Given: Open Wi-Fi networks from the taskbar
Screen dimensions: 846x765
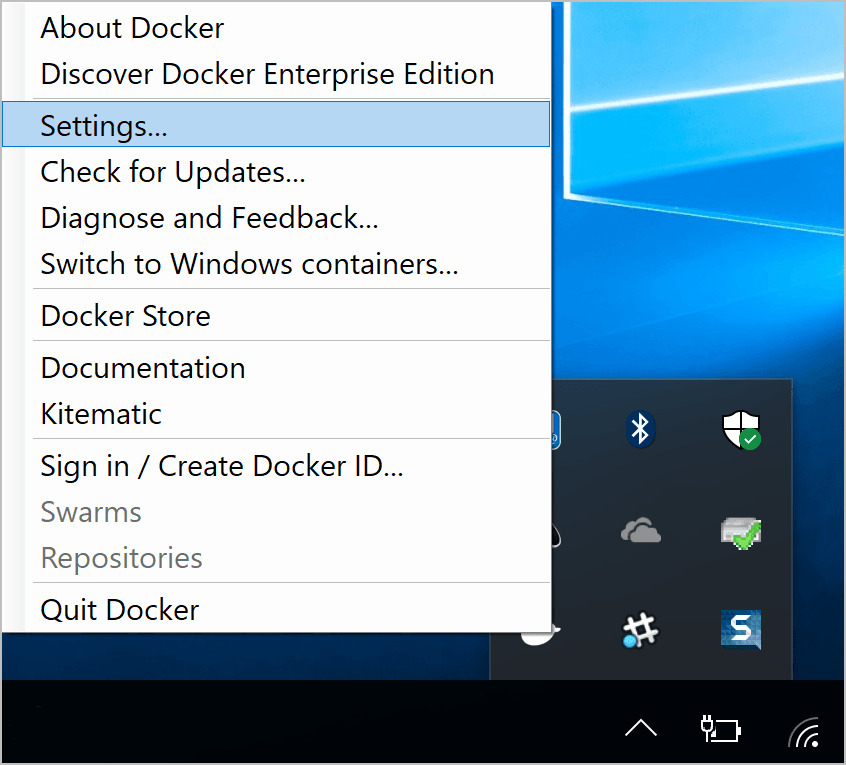Looking at the screenshot, I should 805,730.
